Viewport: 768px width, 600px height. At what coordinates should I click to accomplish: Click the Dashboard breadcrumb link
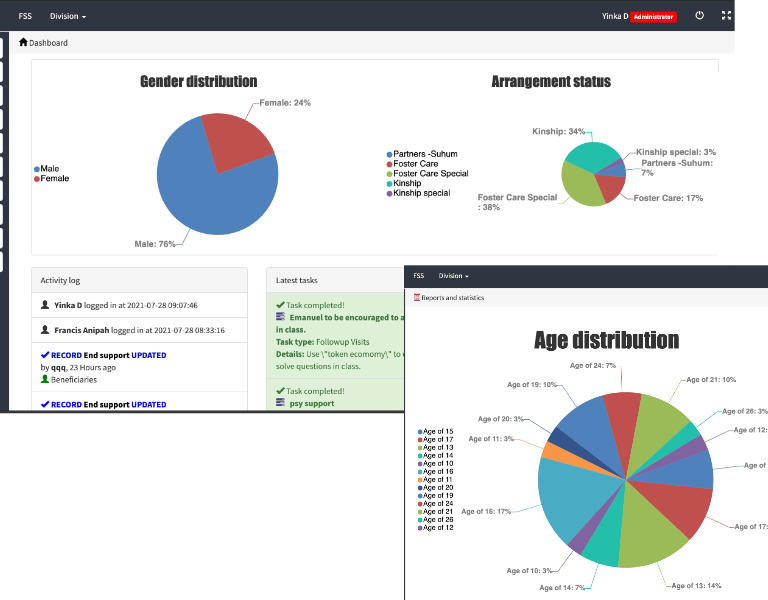tap(48, 43)
